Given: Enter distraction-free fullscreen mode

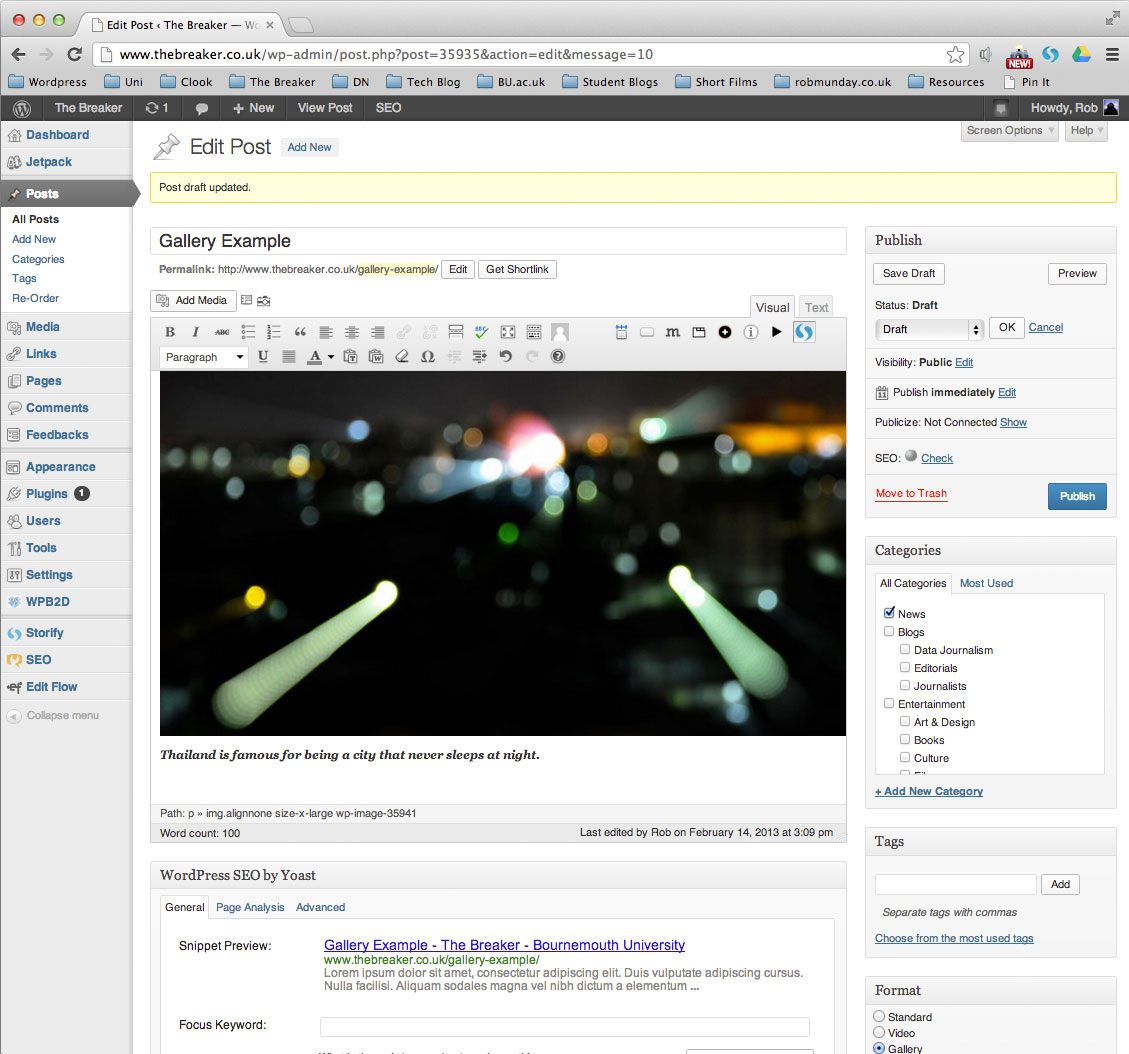Looking at the screenshot, I should coord(508,332).
